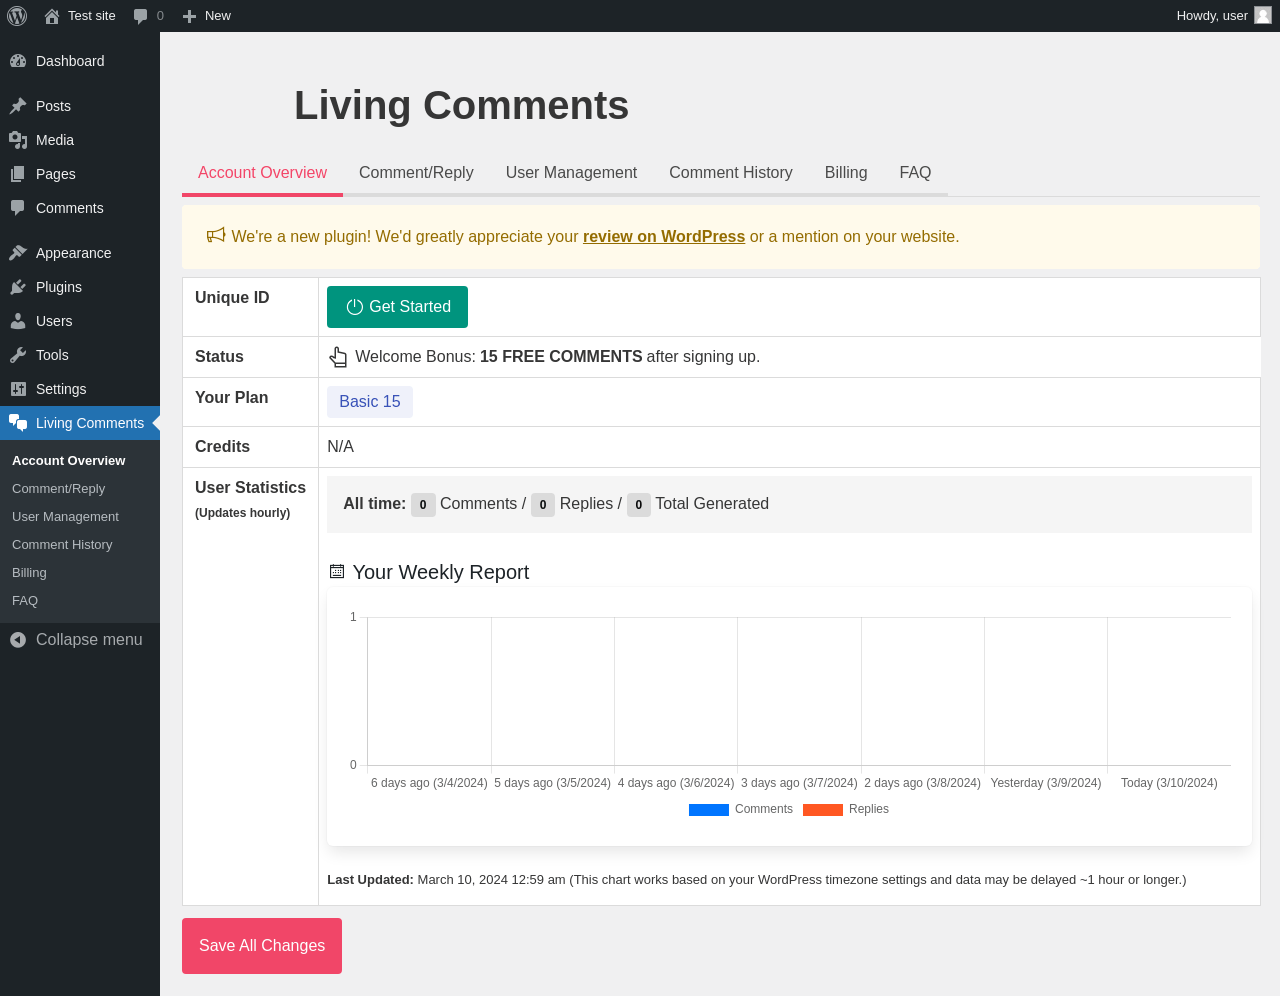Click the pointing hand icon in Status row

click(338, 357)
